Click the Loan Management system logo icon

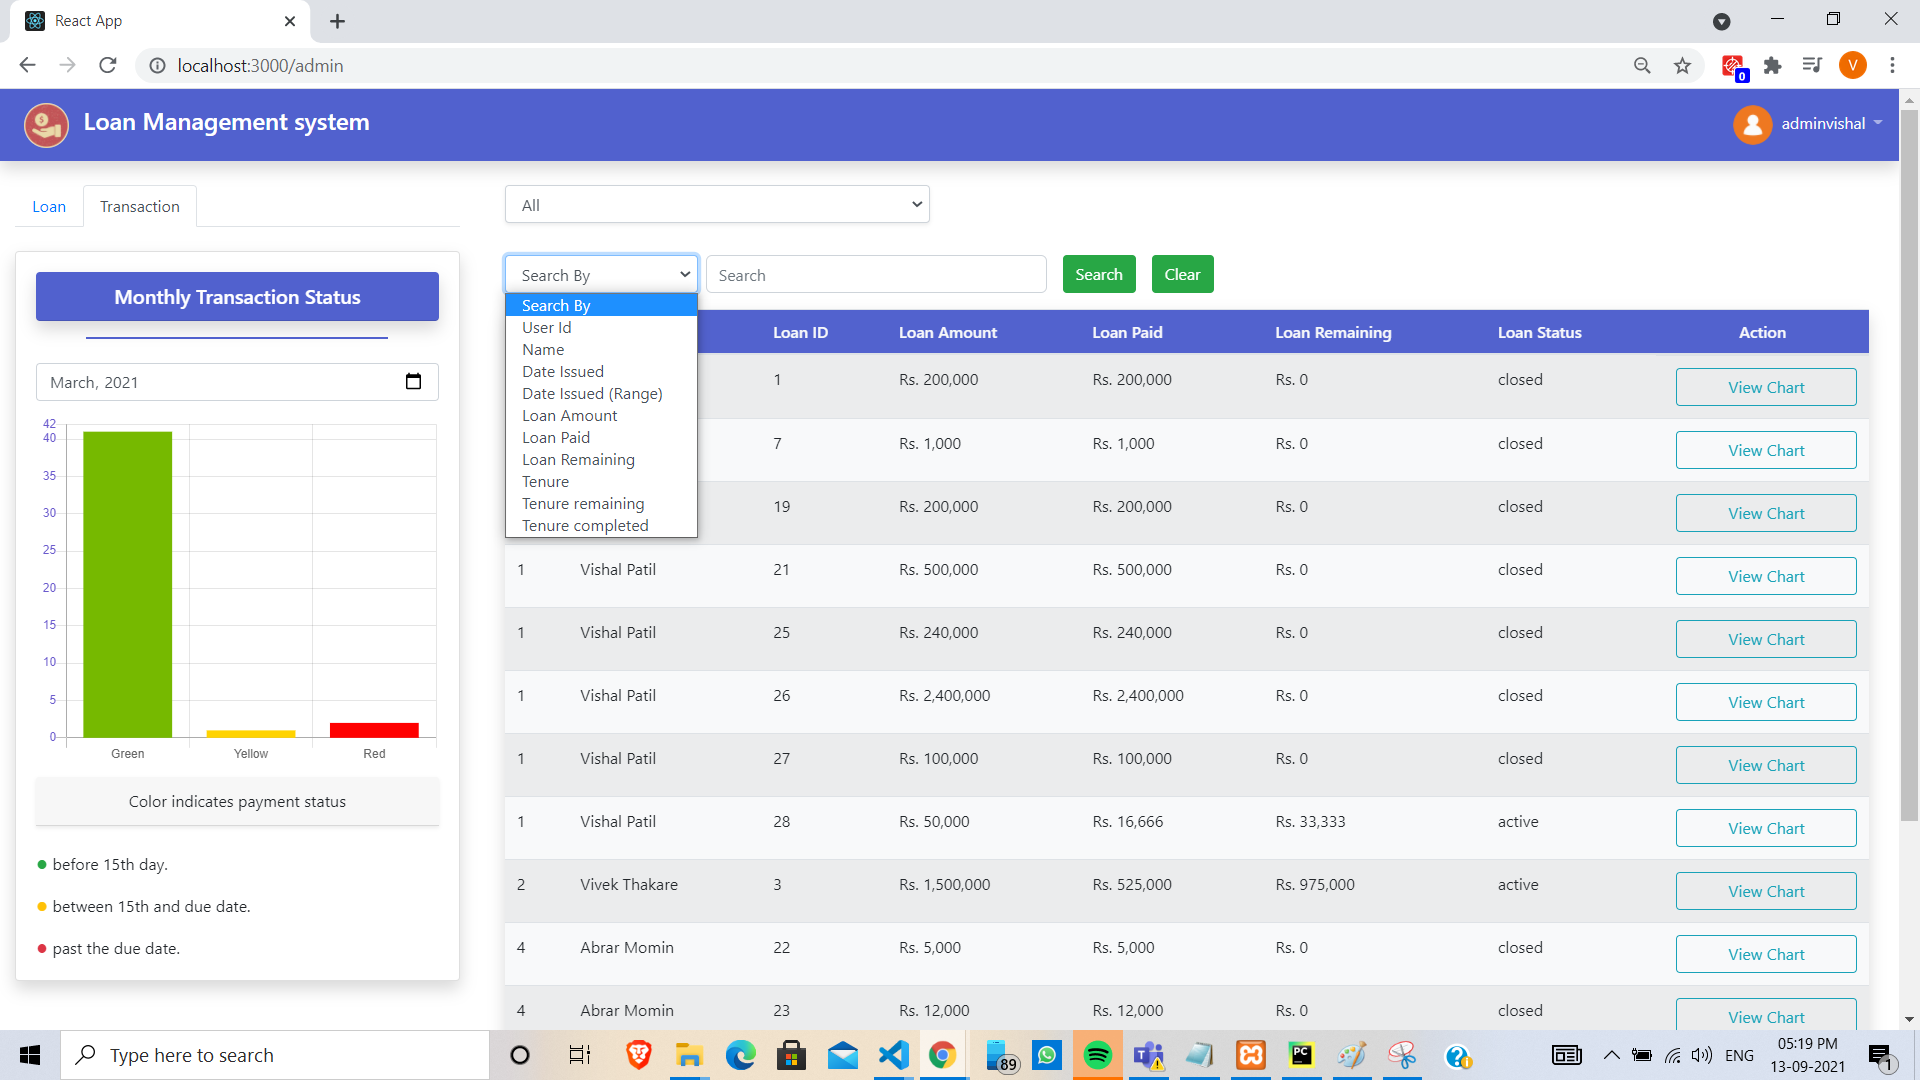46,125
